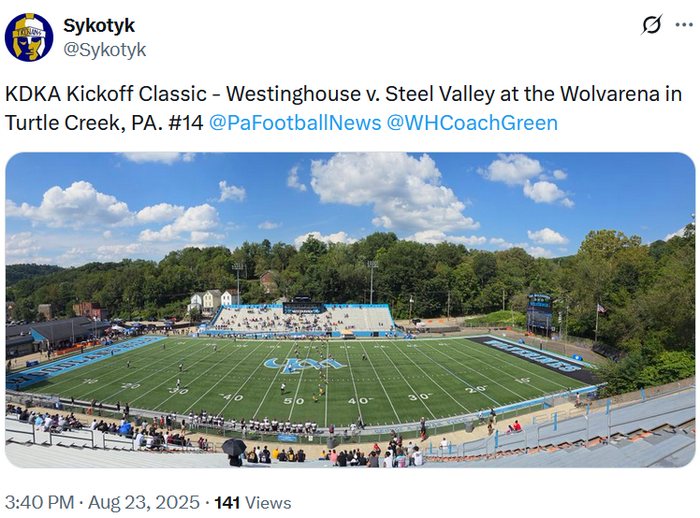This screenshot has width=700, height=518.
Task: Click the #14 text in the tweet
Action: point(185,123)
